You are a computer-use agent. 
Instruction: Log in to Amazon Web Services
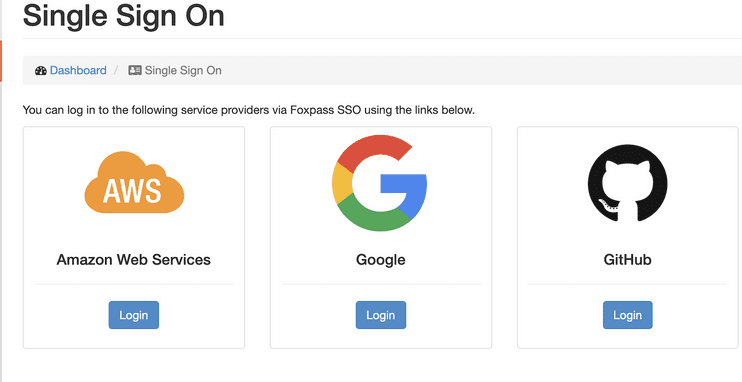point(134,315)
